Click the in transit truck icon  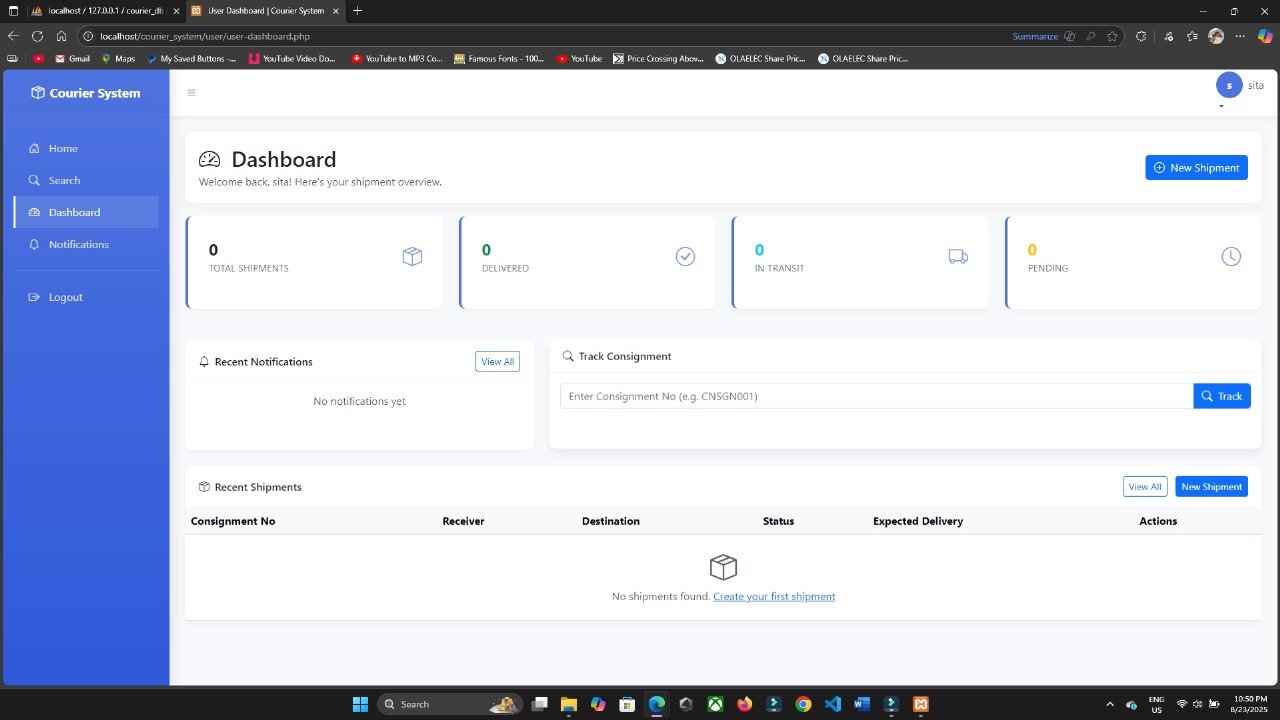tap(958, 257)
